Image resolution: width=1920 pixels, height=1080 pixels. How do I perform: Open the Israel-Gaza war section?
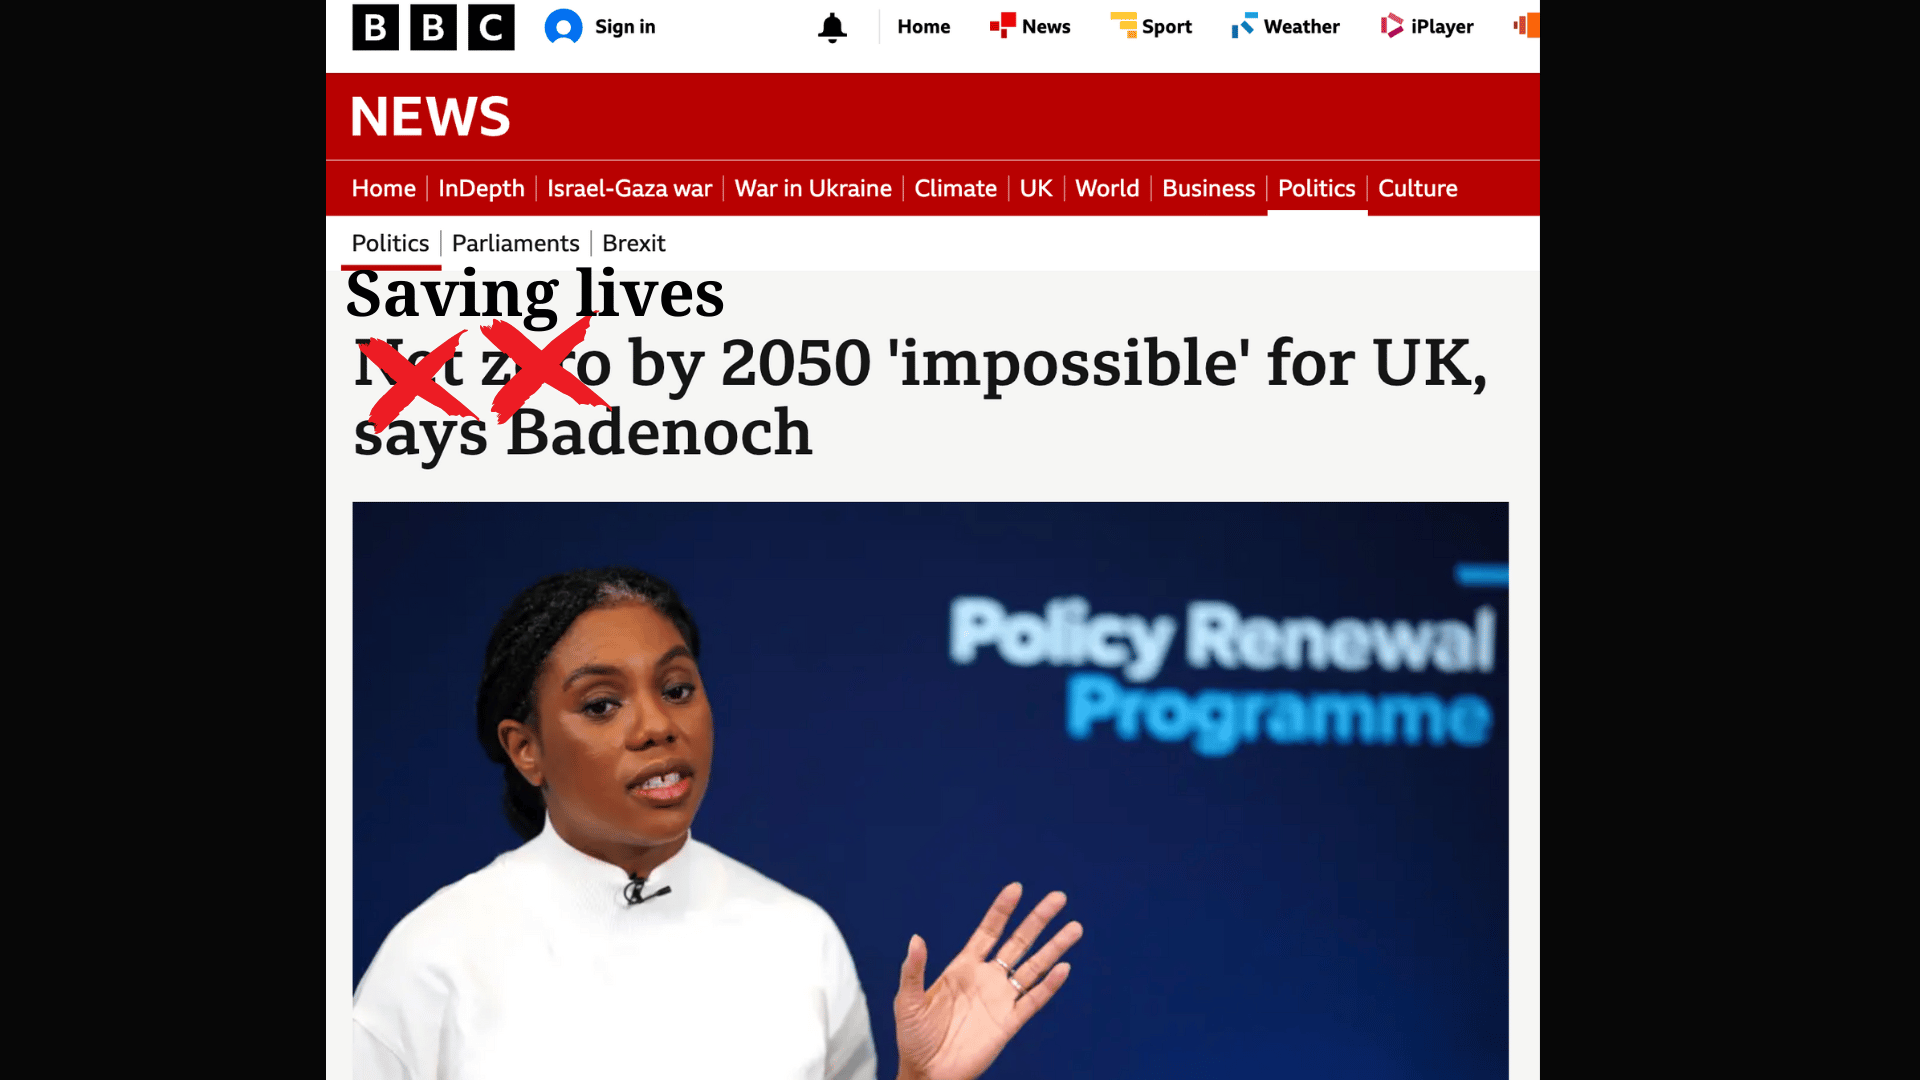(629, 188)
